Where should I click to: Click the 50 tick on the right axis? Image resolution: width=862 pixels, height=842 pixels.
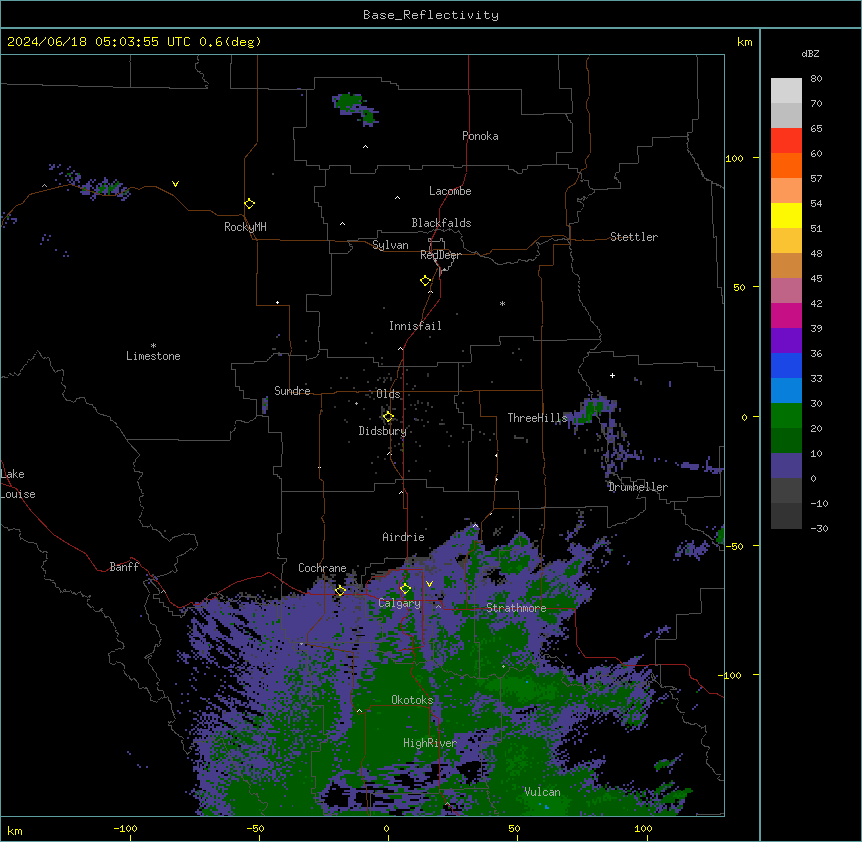[739, 287]
